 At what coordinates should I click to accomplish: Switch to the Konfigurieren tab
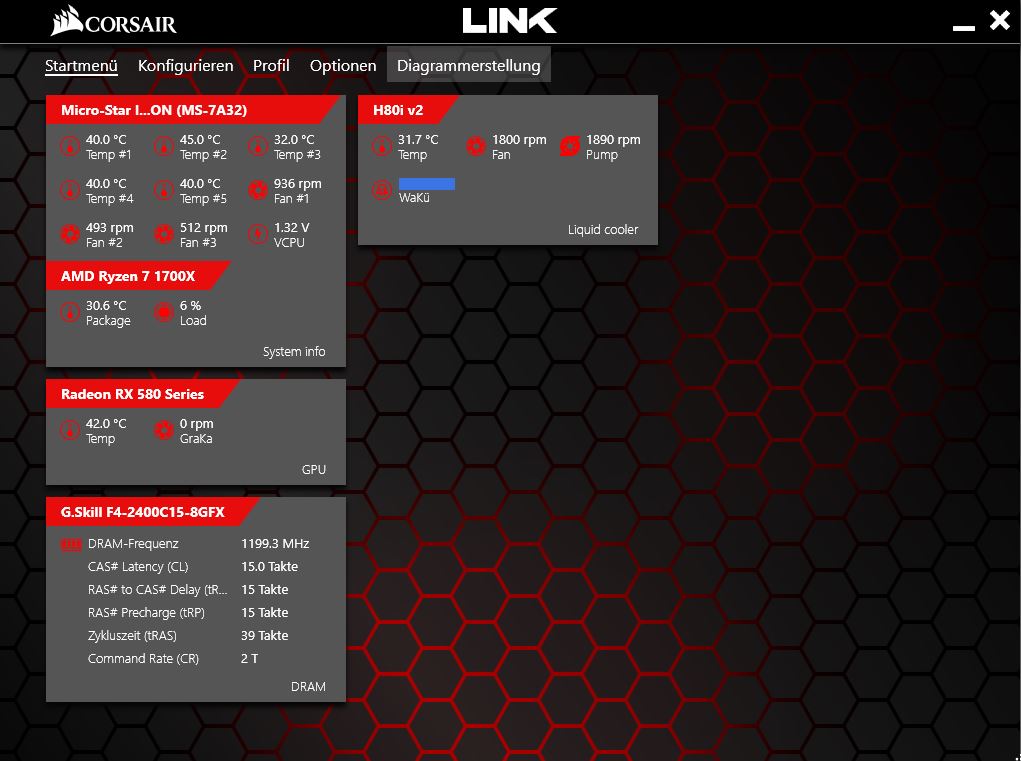pos(186,66)
